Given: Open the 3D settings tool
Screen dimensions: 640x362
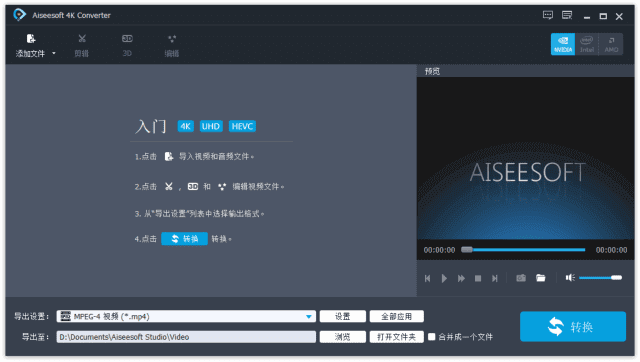Looking at the screenshot, I should click(127, 45).
